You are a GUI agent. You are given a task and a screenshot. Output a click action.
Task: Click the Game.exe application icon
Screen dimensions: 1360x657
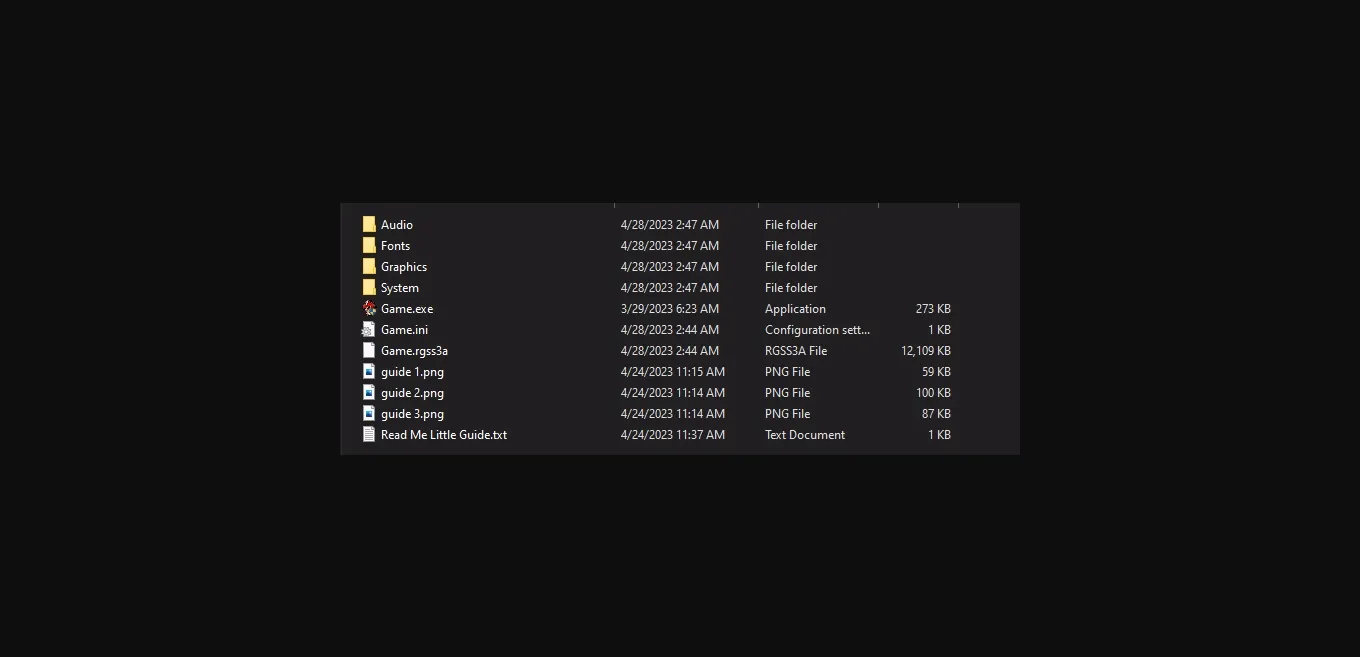tap(369, 309)
